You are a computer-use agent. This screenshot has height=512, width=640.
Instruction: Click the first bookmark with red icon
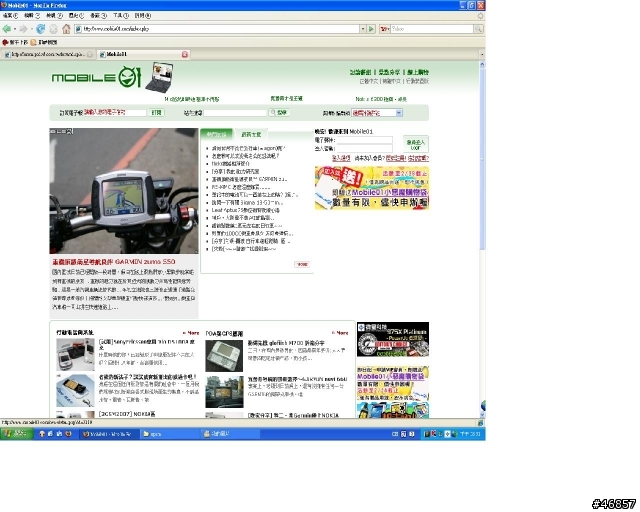click(15, 42)
